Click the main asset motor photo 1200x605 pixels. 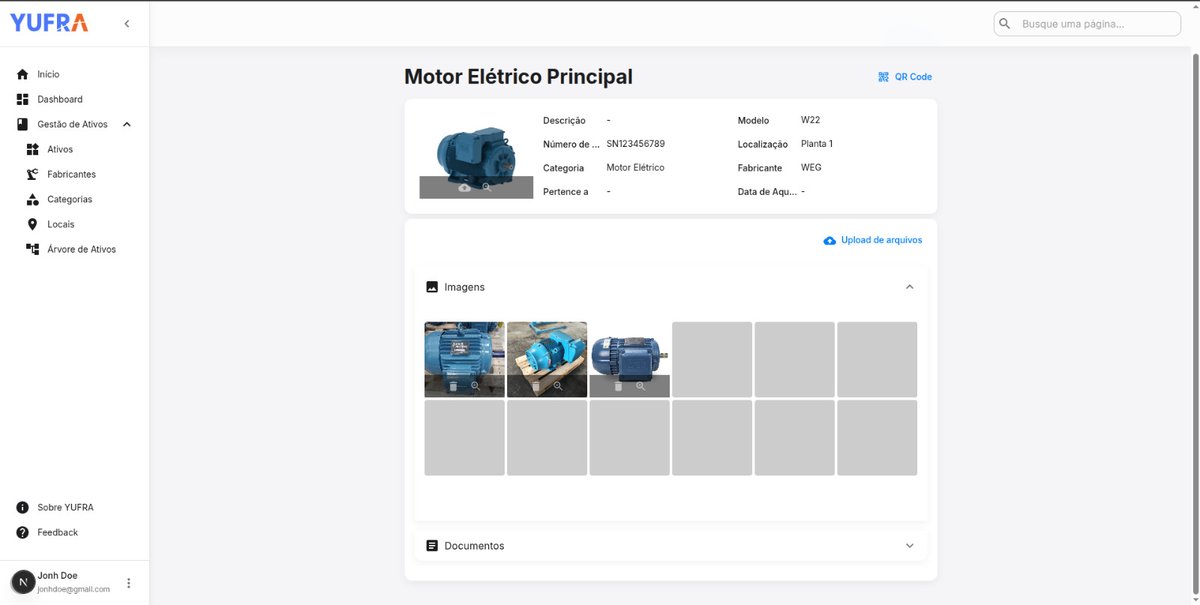tap(476, 155)
